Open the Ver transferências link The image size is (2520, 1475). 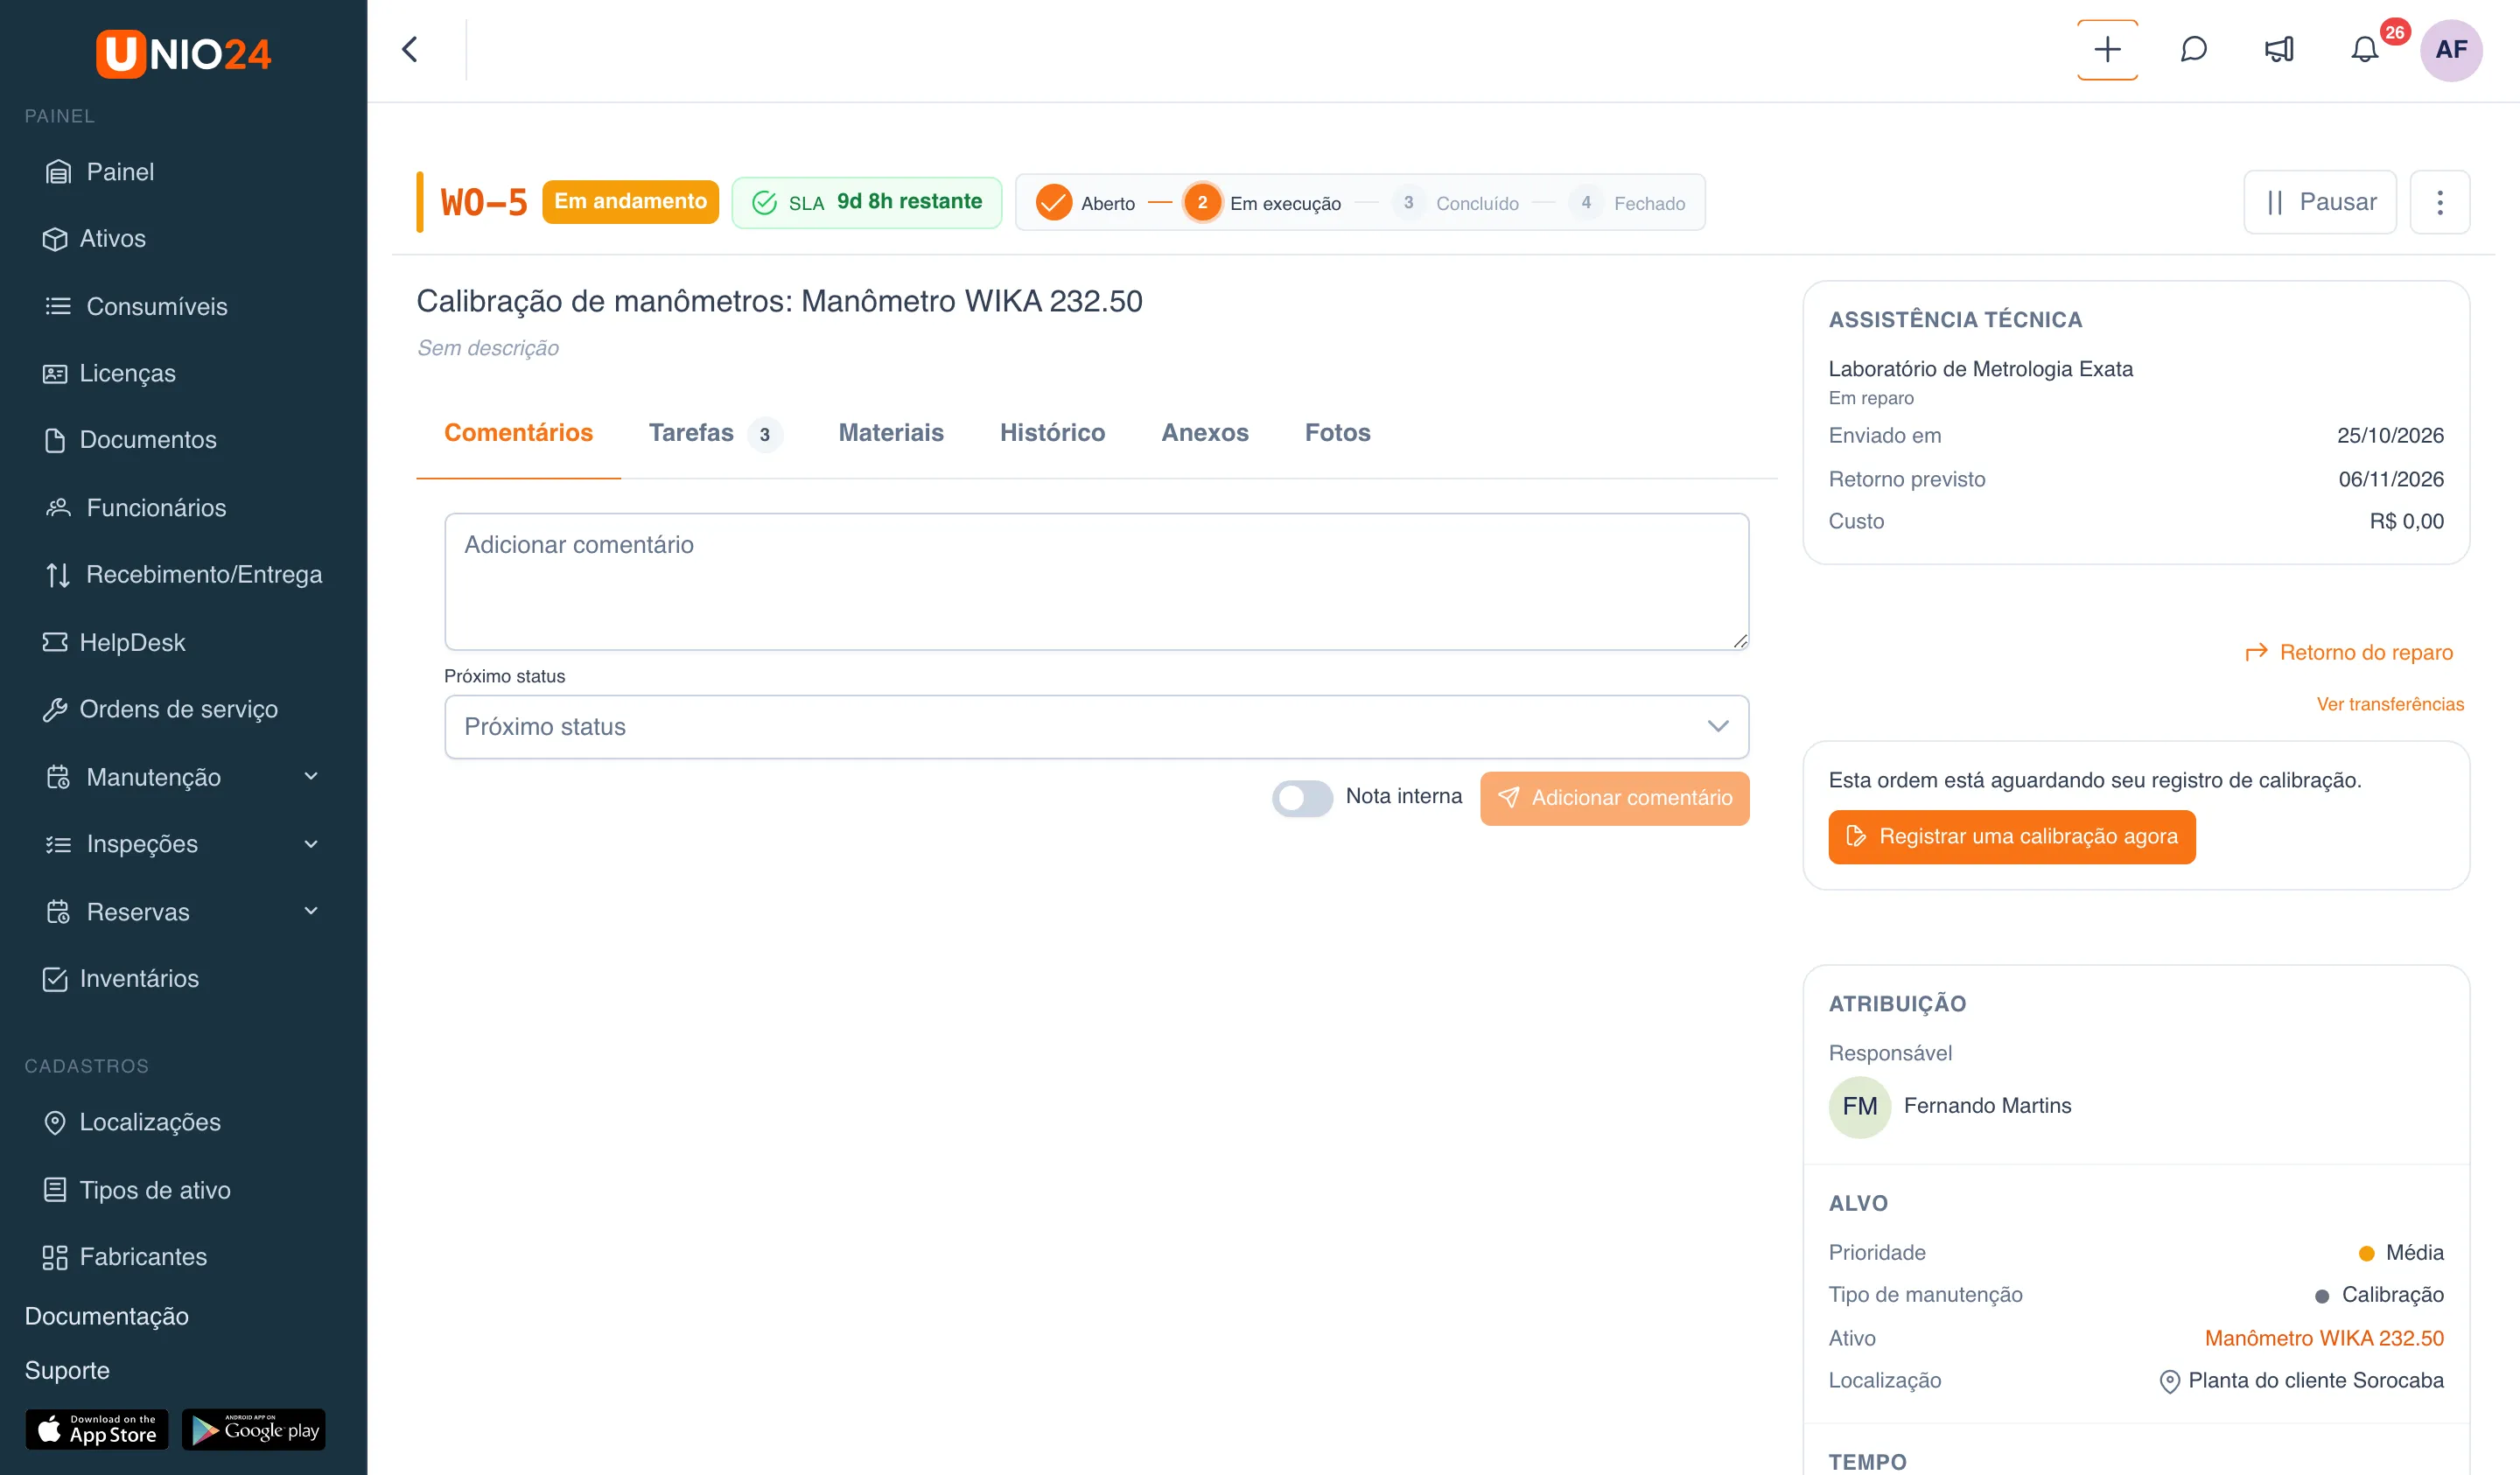[x=2390, y=704]
